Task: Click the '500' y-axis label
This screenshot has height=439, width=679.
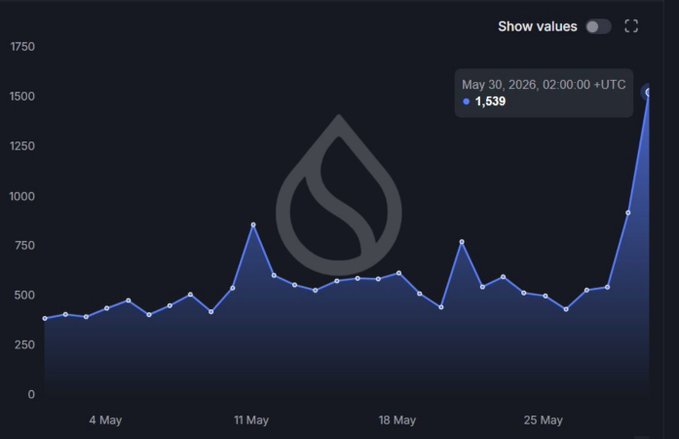Action: click(24, 295)
